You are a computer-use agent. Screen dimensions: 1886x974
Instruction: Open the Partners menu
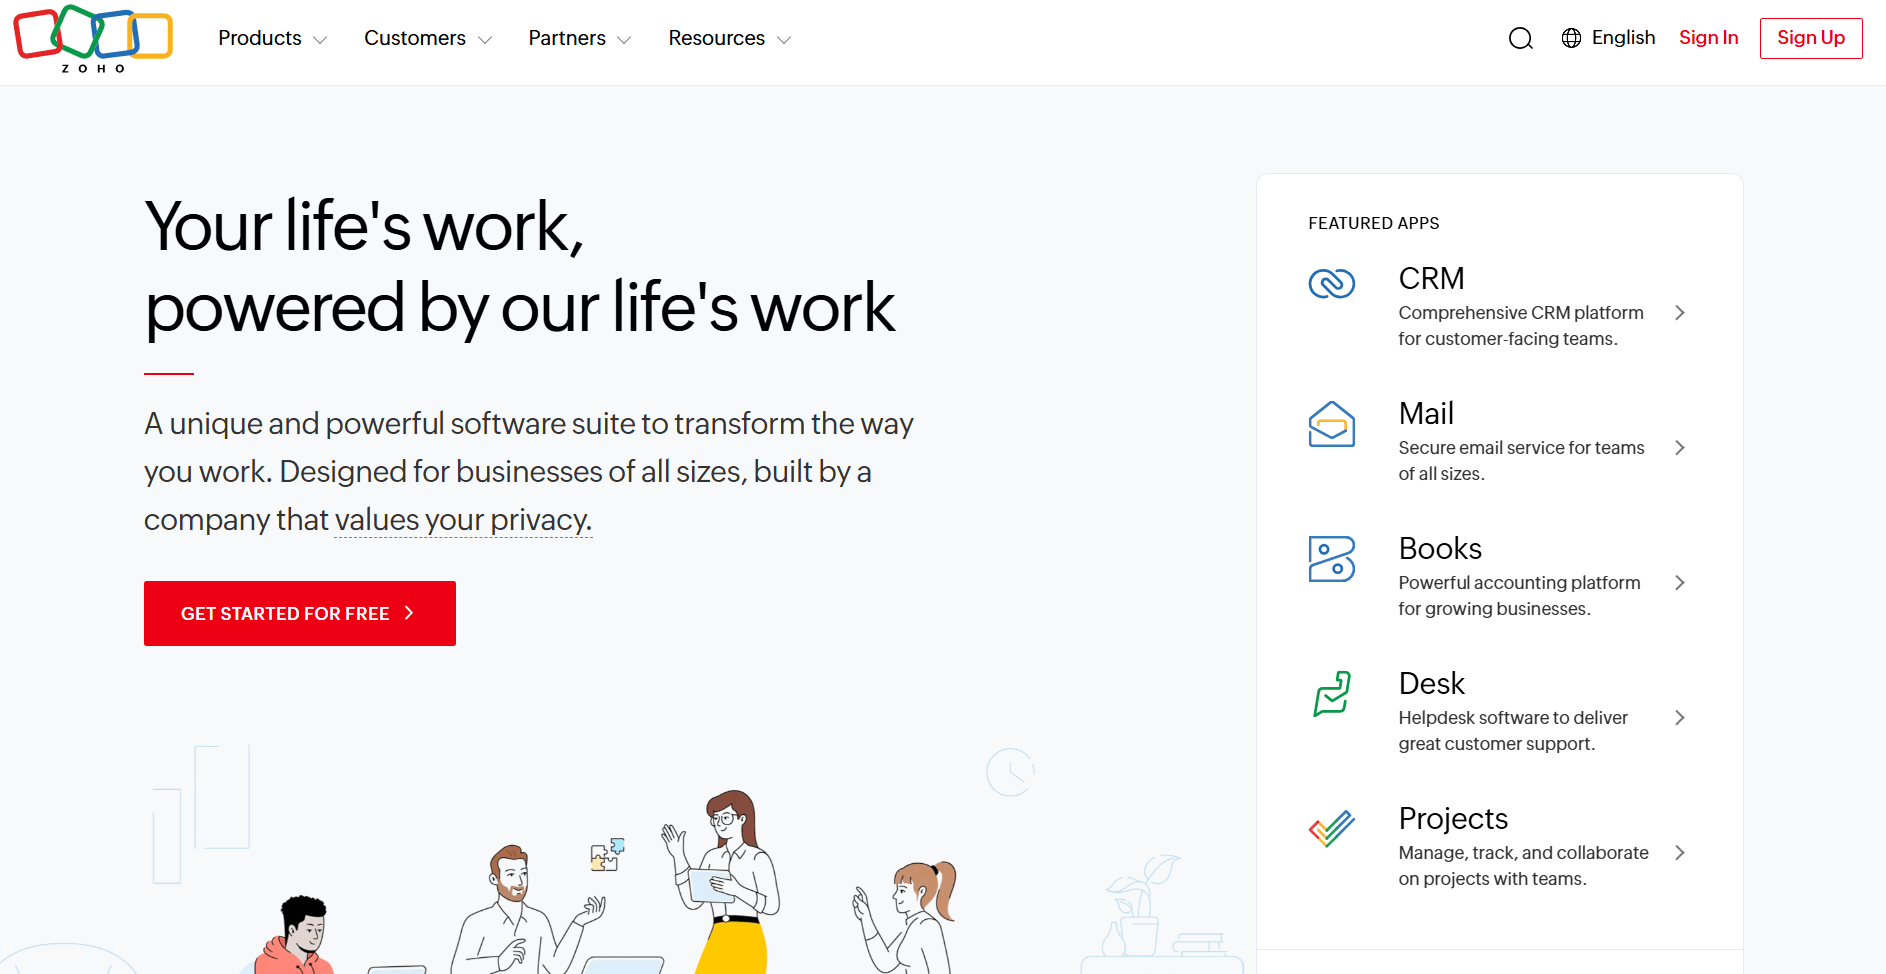click(x=579, y=38)
